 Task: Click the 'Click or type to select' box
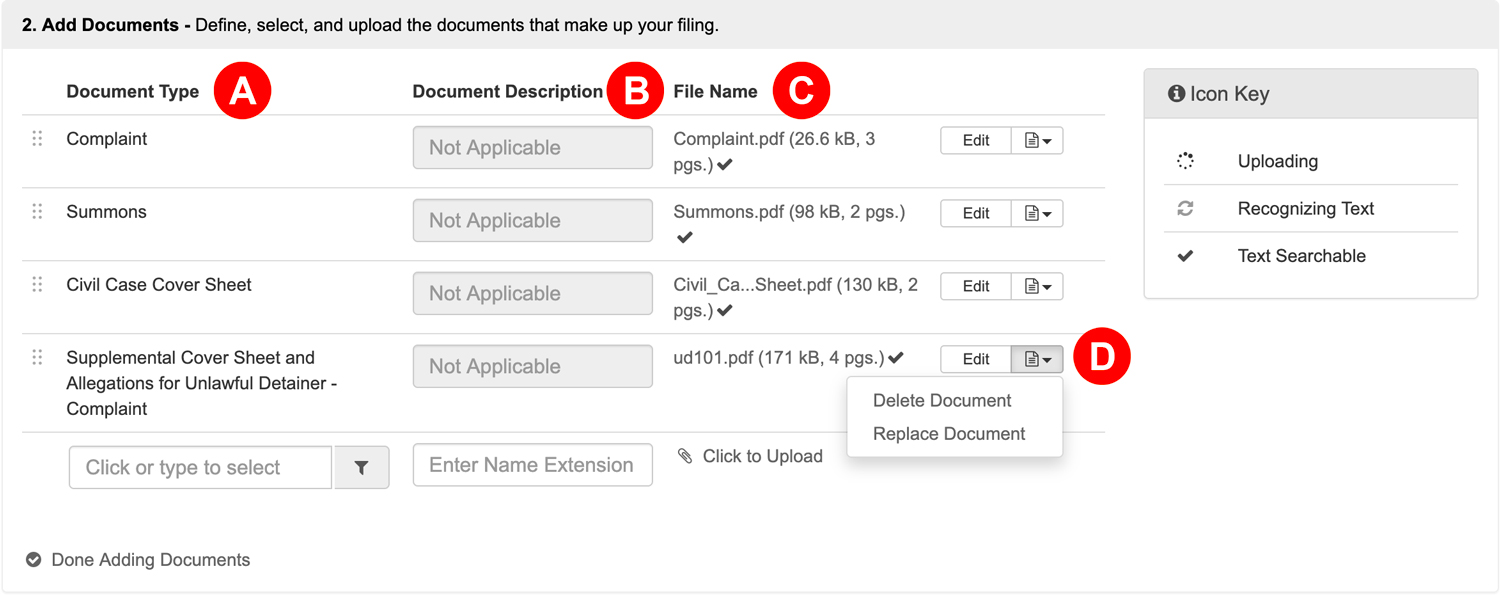coord(200,468)
